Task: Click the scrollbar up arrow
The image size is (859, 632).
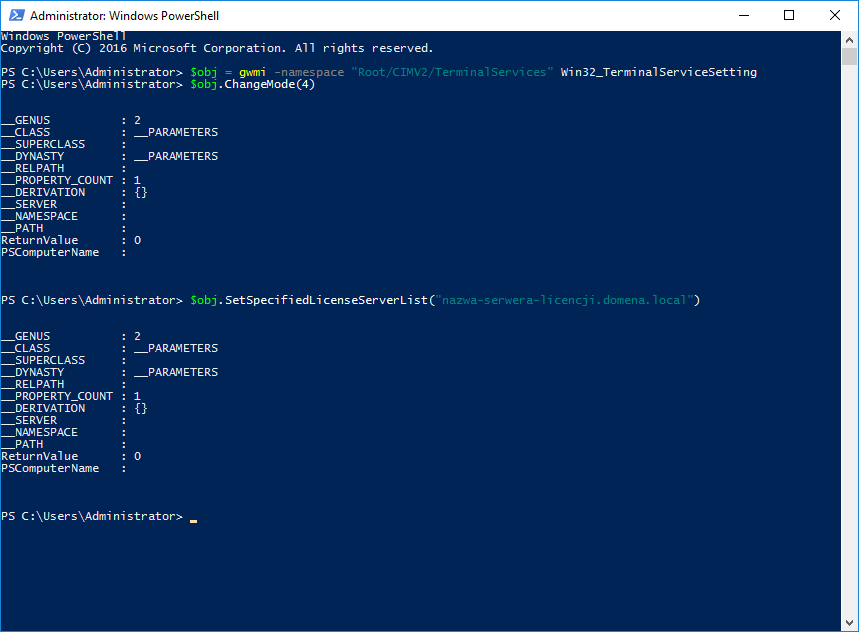Action: click(x=849, y=39)
